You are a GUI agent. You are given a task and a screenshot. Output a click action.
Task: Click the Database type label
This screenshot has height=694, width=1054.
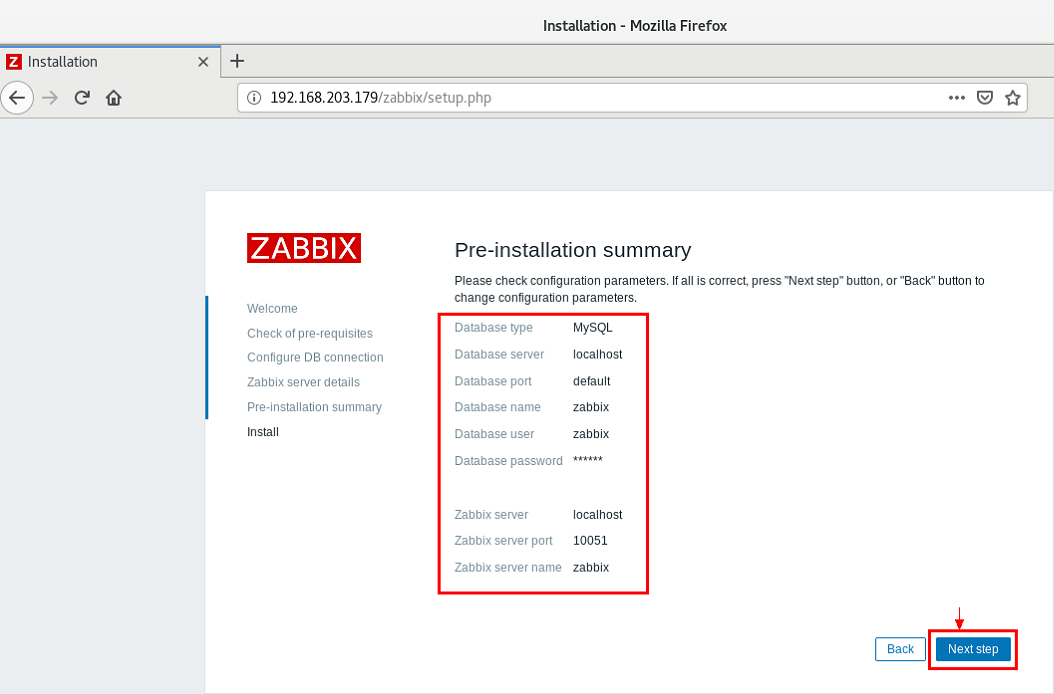click(493, 327)
